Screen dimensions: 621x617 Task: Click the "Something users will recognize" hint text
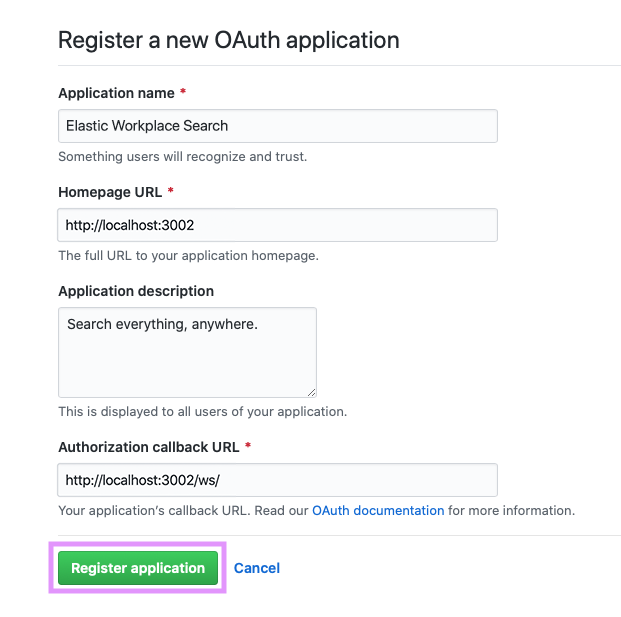tap(183, 156)
